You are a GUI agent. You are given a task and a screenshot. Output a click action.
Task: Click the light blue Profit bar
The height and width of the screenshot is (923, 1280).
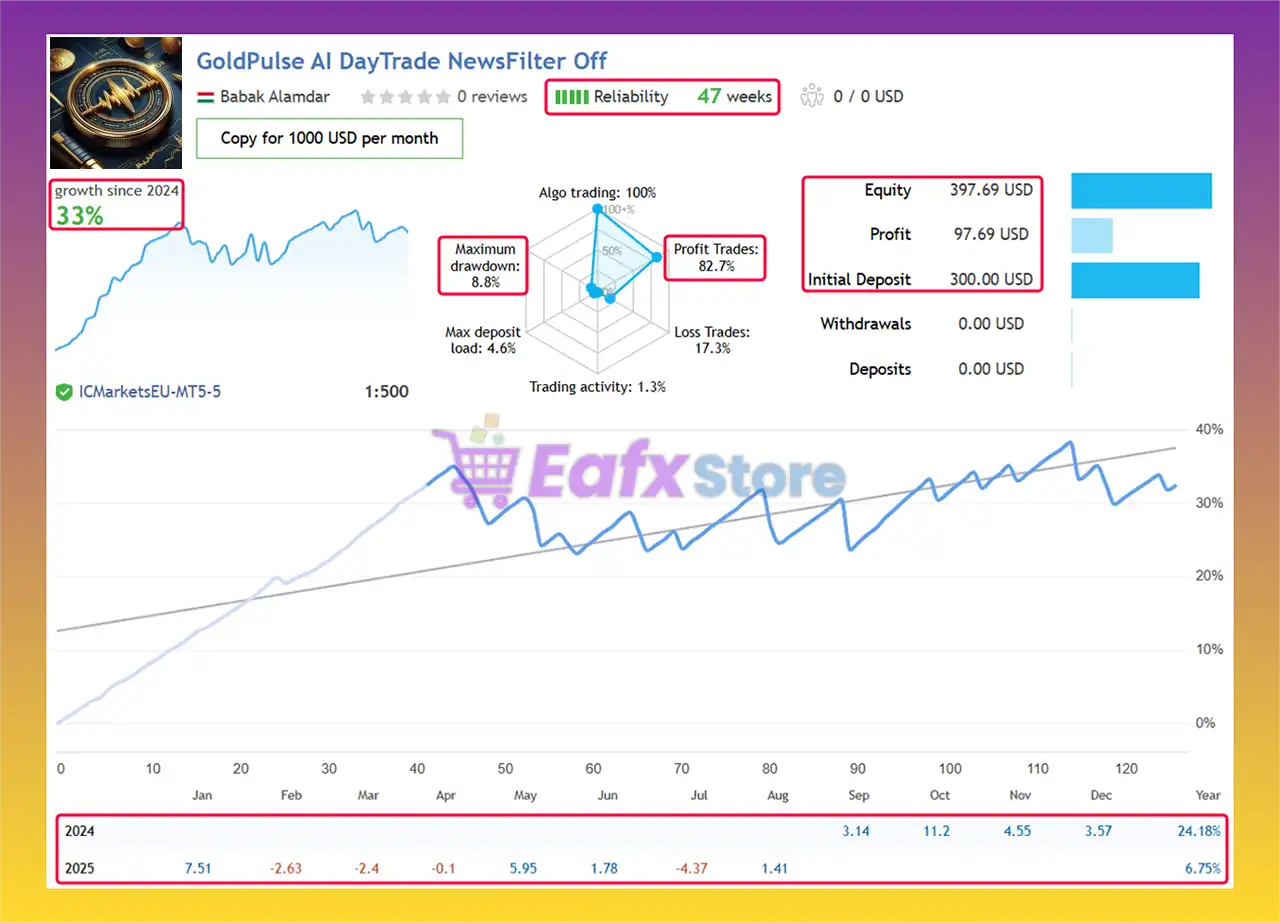point(1091,235)
